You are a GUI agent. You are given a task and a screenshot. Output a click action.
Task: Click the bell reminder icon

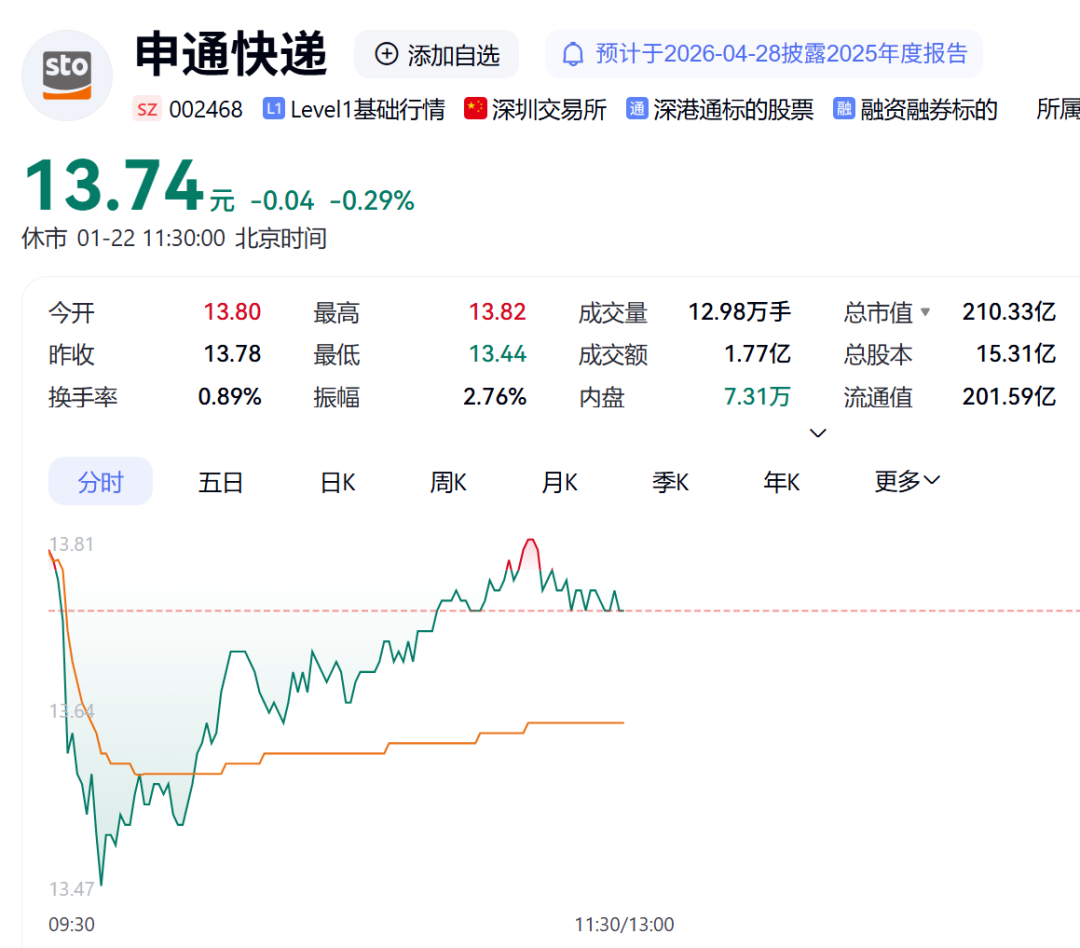[x=573, y=54]
